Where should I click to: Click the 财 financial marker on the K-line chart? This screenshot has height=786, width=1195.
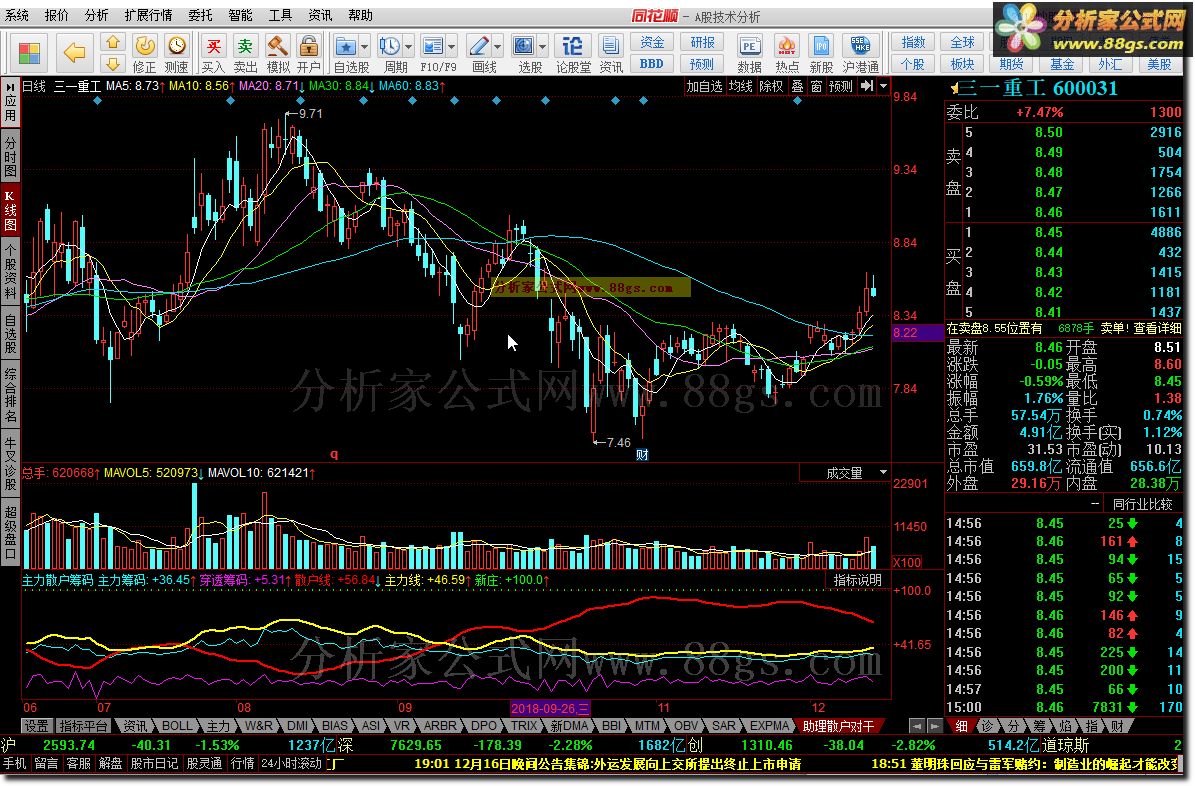click(x=642, y=454)
